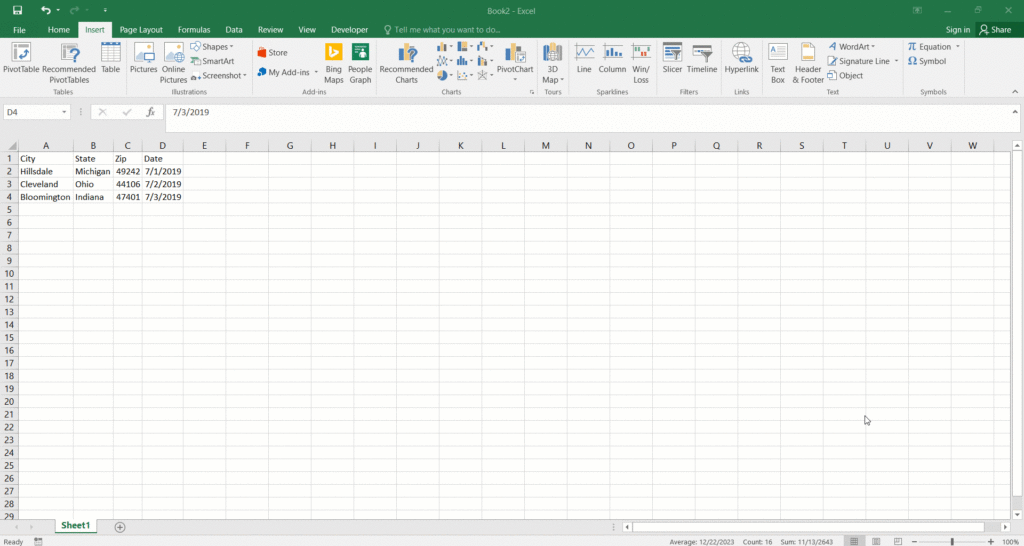Open the Recommended Charts gallery
Viewport: 1024px width, 546px height.
point(406,60)
